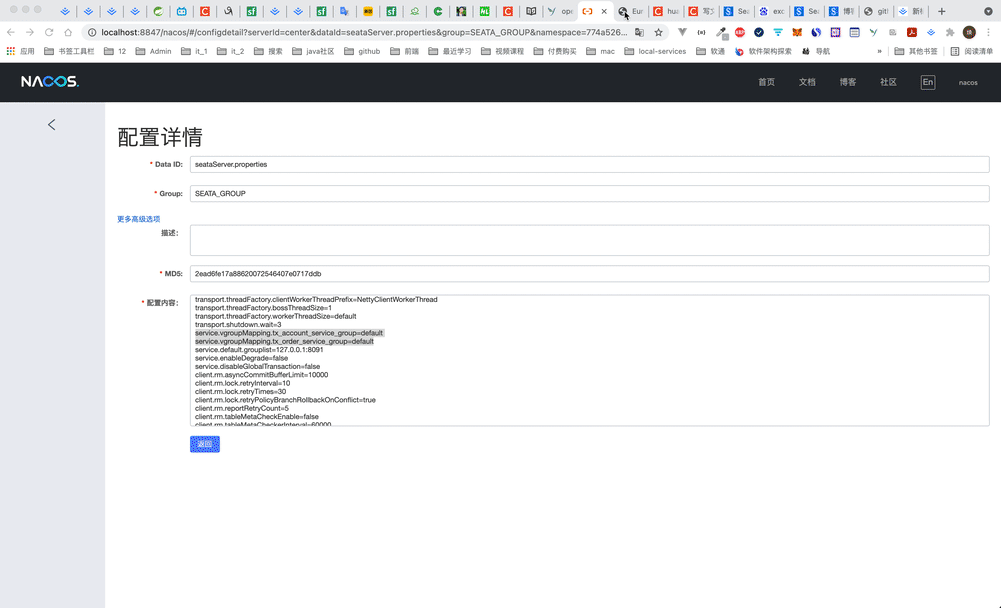
Task: Open Chrome's three-dot menu
Action: point(988,32)
